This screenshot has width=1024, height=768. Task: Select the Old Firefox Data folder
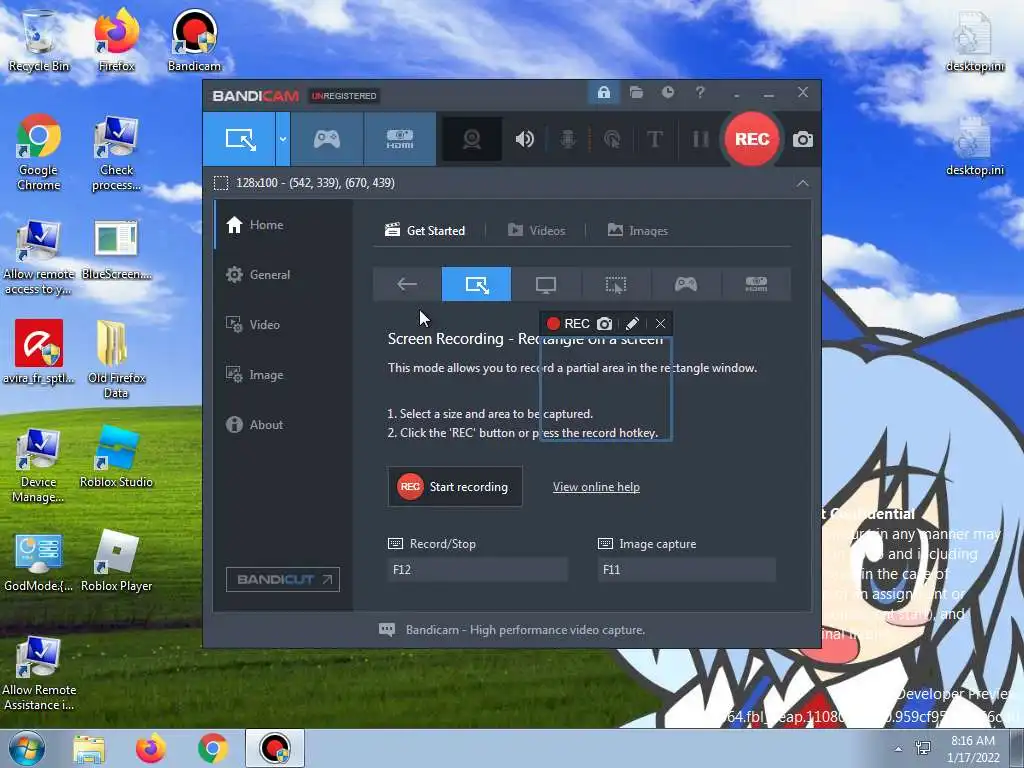(116, 359)
